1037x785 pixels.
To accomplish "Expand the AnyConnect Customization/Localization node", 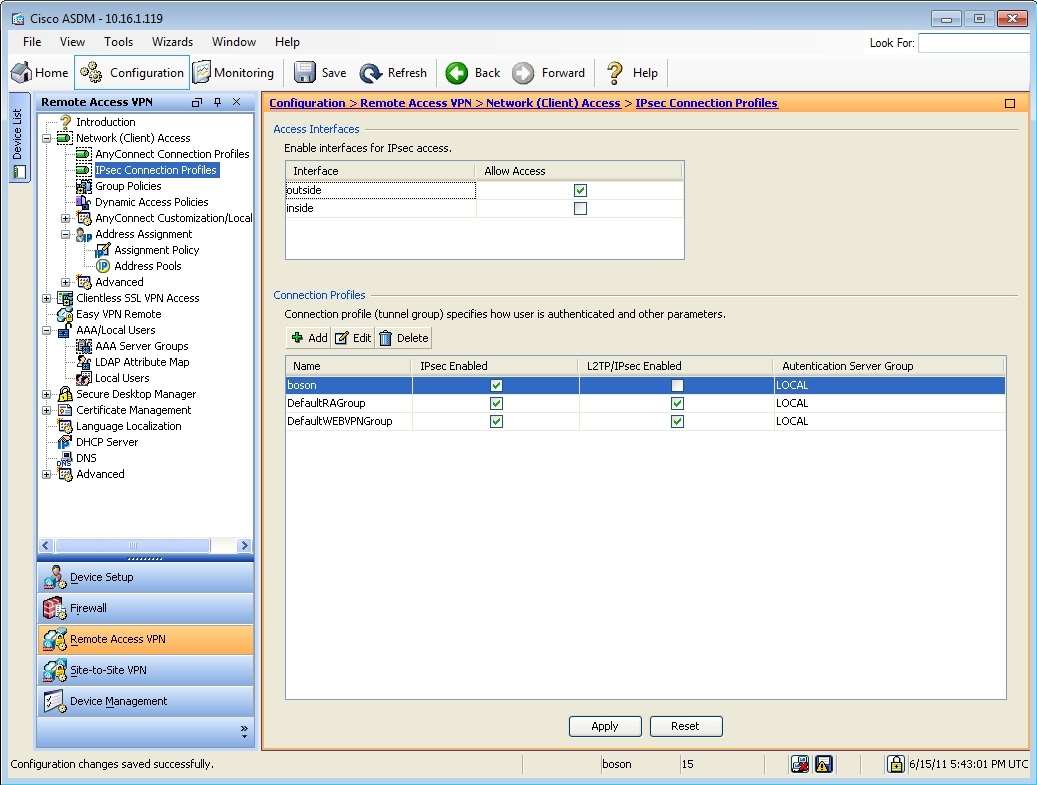I will click(65, 218).
